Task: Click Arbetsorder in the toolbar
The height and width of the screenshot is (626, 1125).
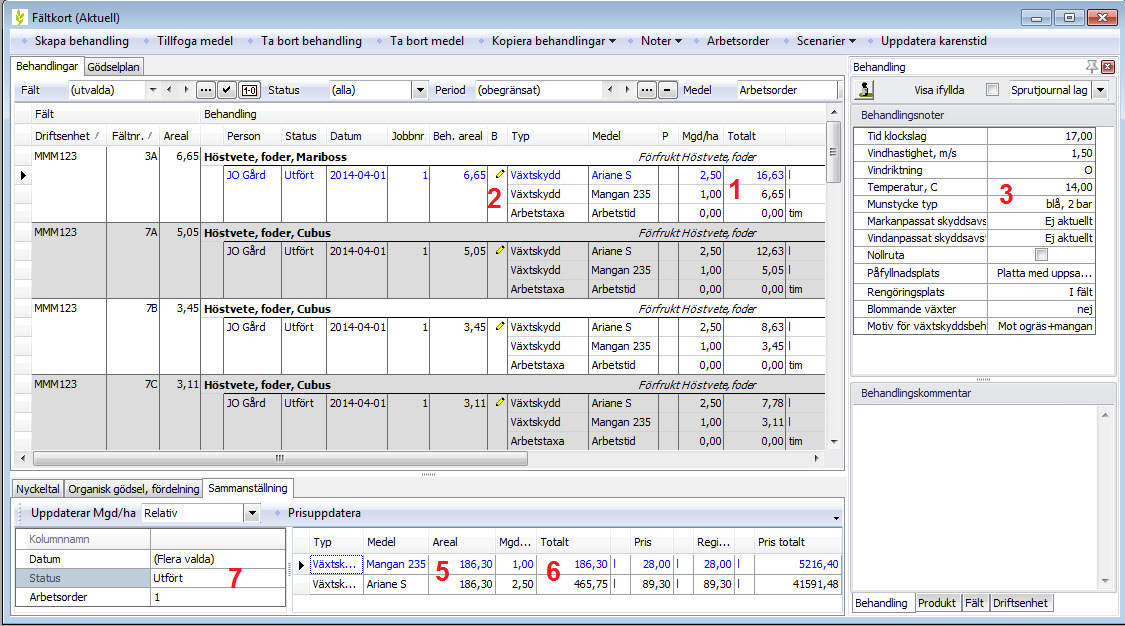Action: [x=738, y=41]
